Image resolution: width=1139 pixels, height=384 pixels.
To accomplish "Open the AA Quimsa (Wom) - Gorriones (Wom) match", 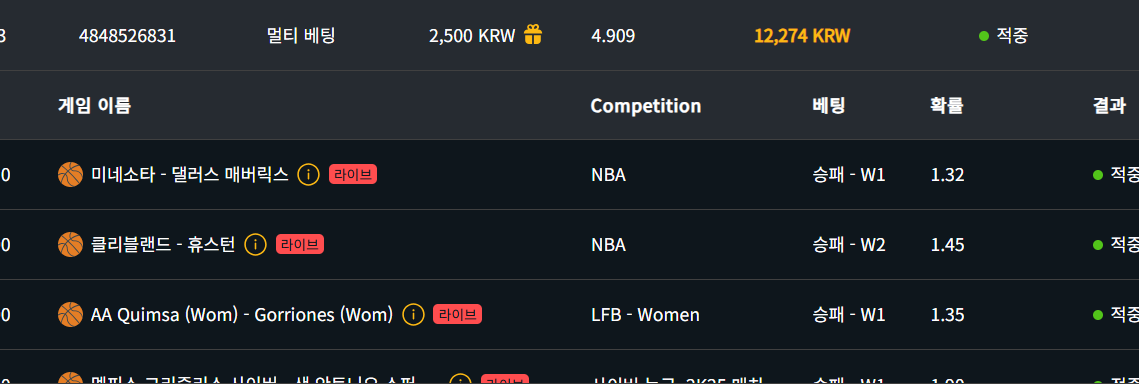I will (242, 315).
